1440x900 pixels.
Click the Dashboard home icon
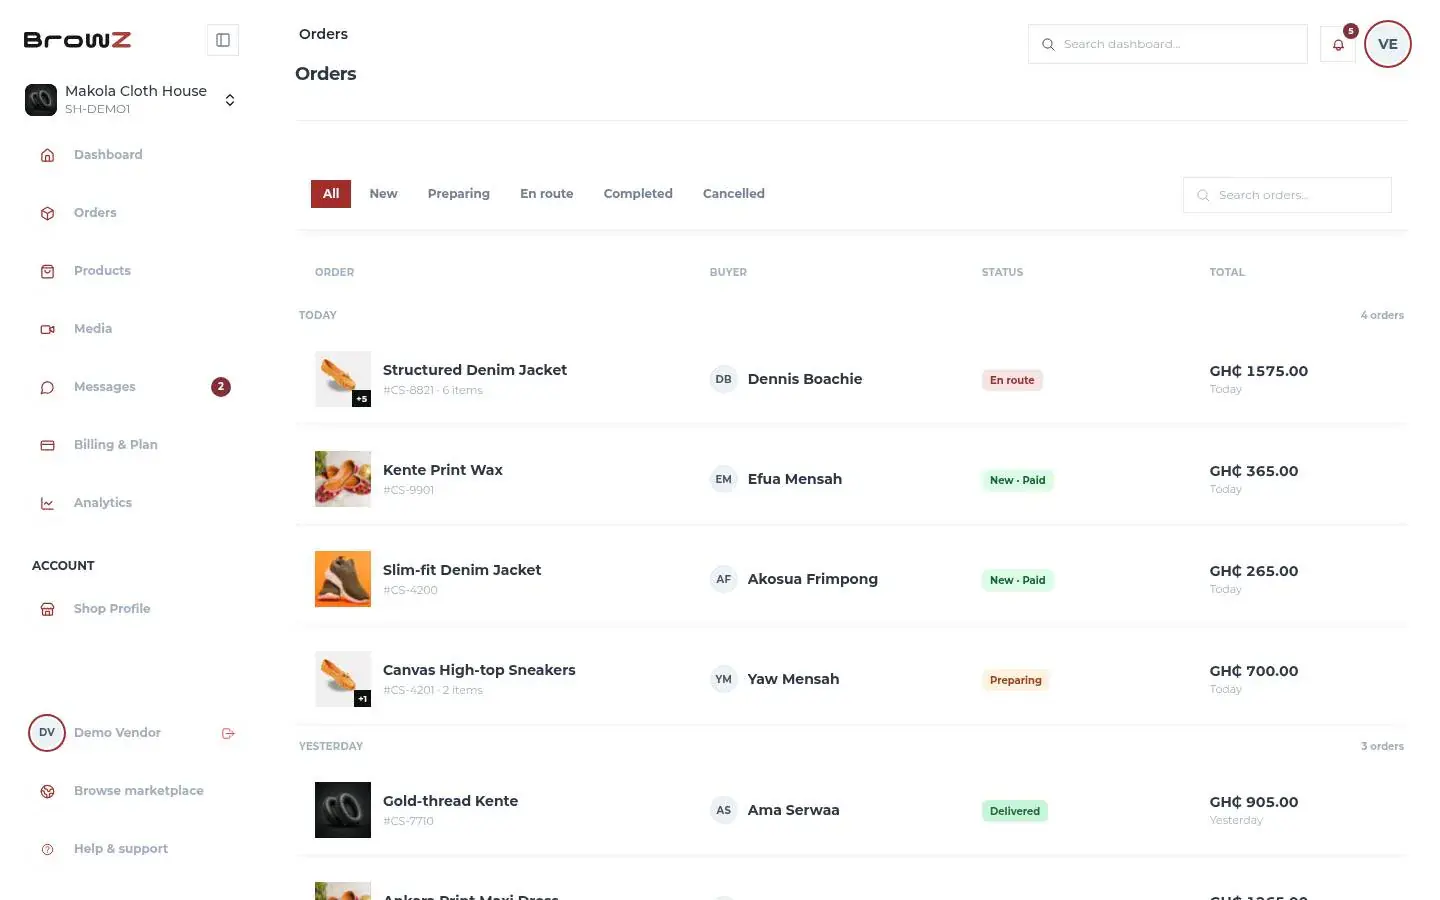(x=47, y=155)
